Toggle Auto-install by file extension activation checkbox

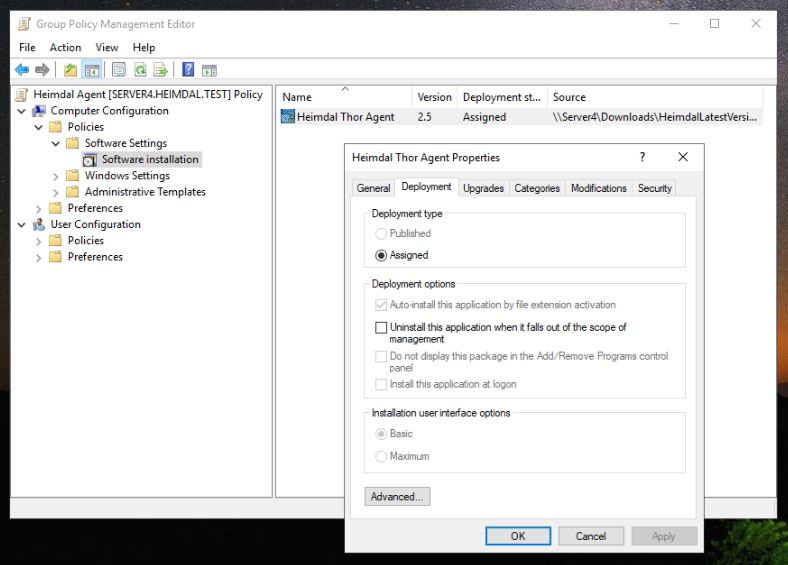381,305
